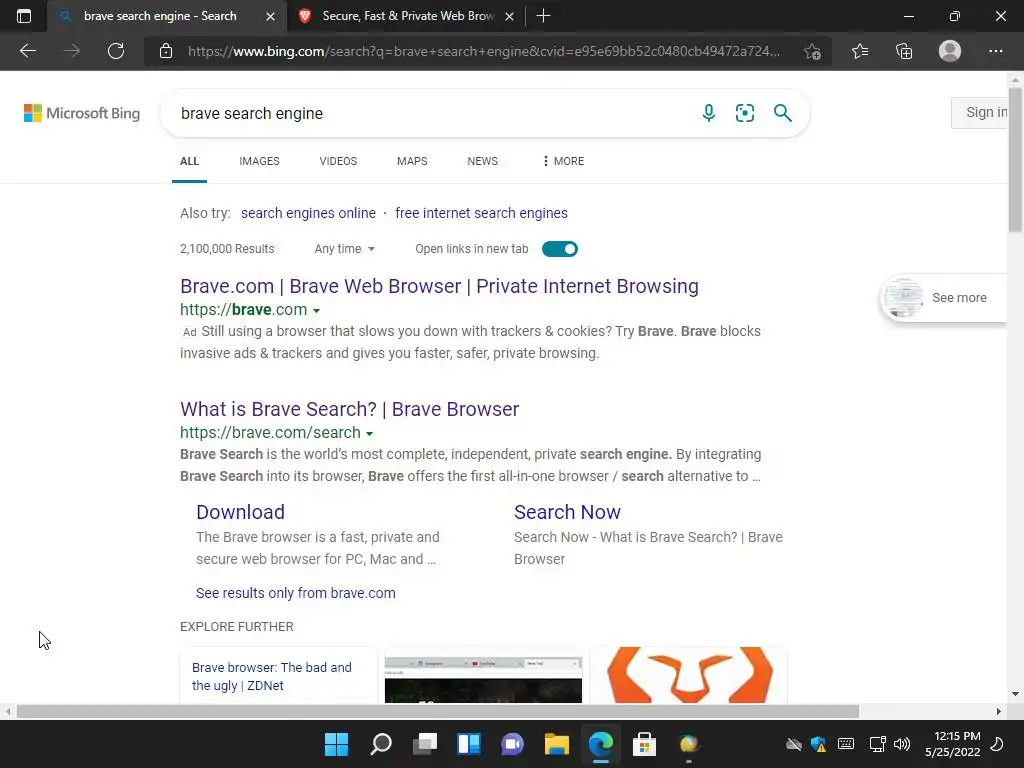This screenshot has width=1024, height=768.
Task: Search using voice microphone icon
Action: tap(709, 113)
